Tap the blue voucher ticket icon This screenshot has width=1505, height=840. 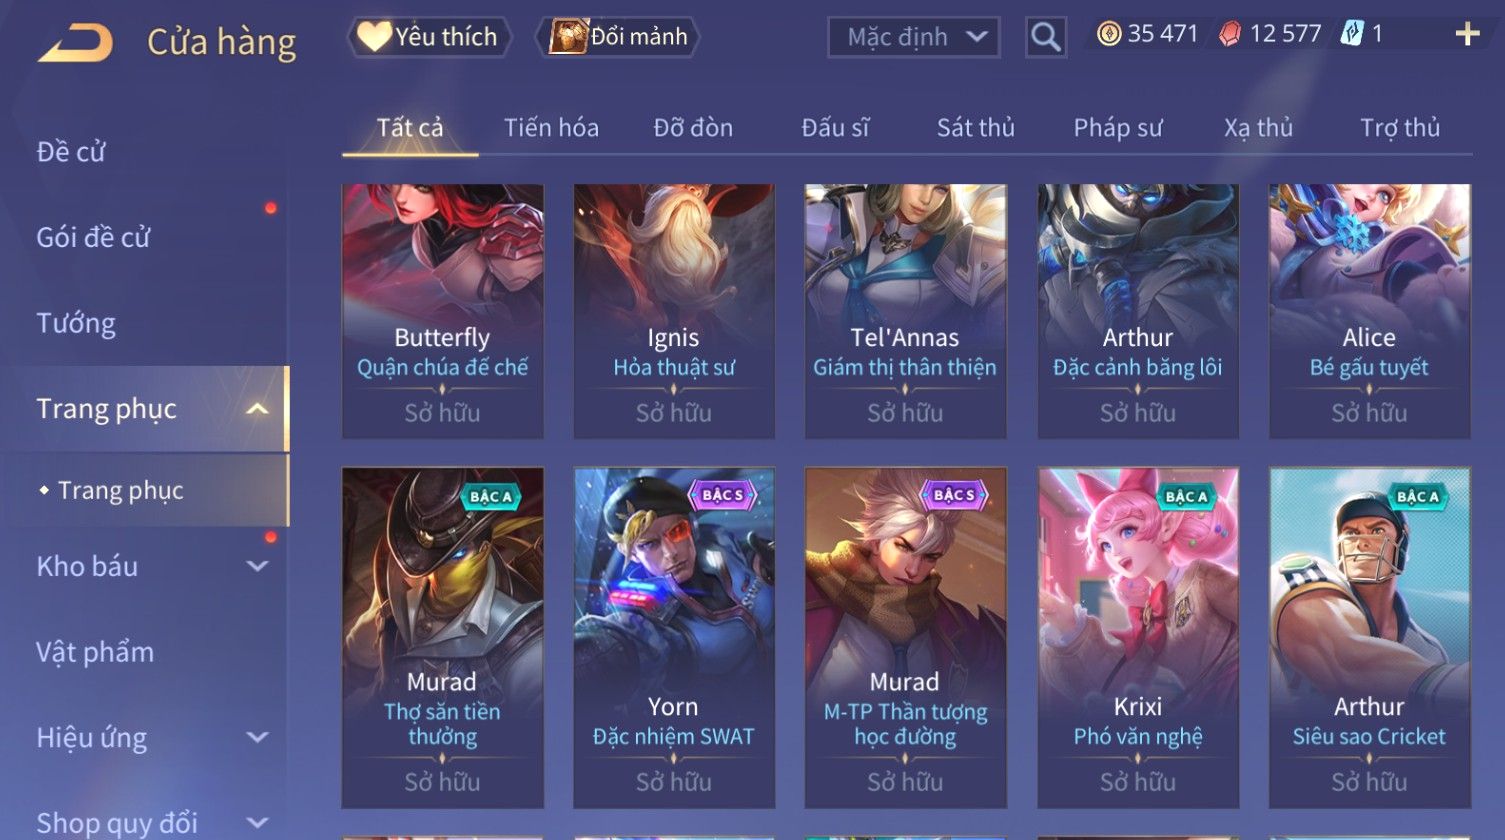pos(1351,35)
